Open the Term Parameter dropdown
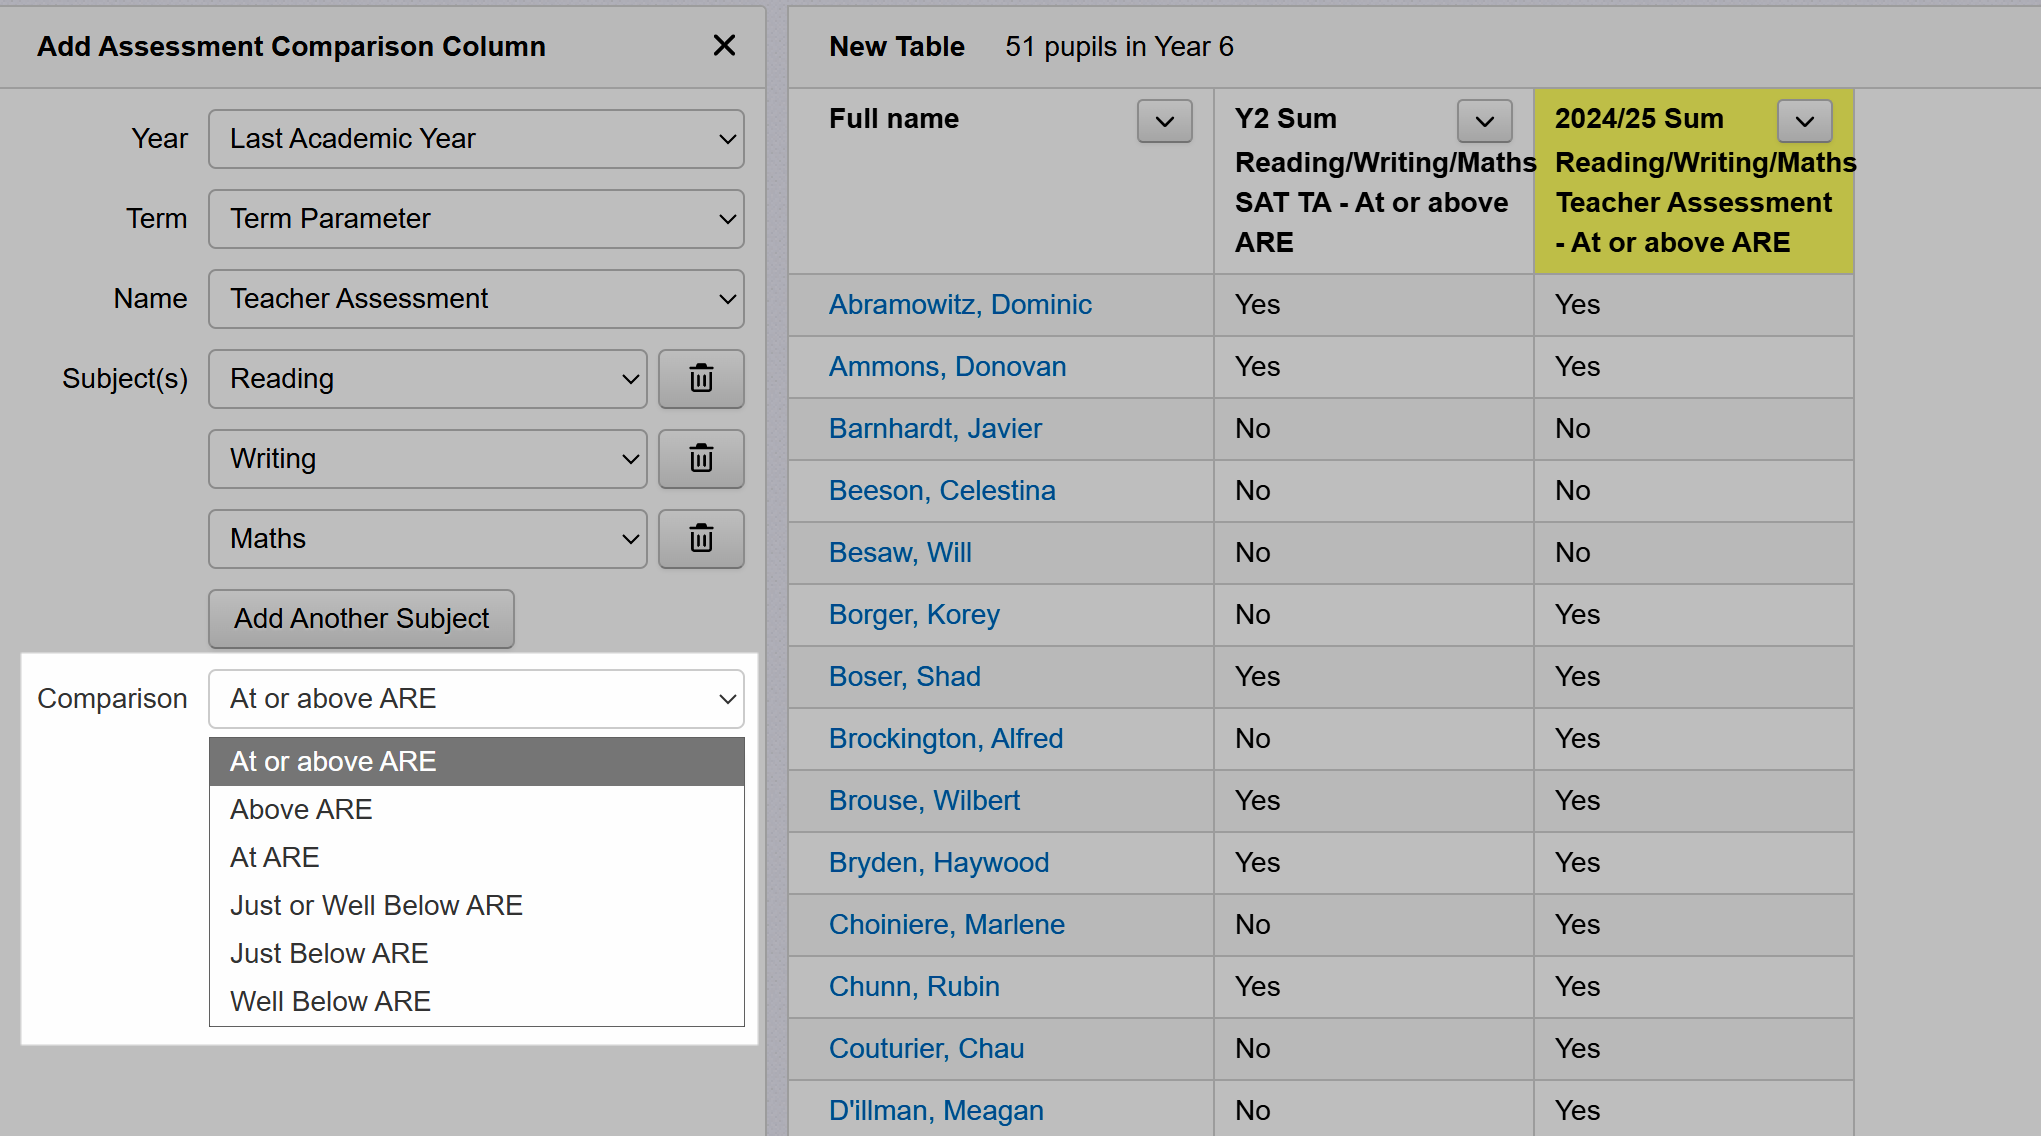Viewport: 2041px width, 1136px height. point(476,219)
